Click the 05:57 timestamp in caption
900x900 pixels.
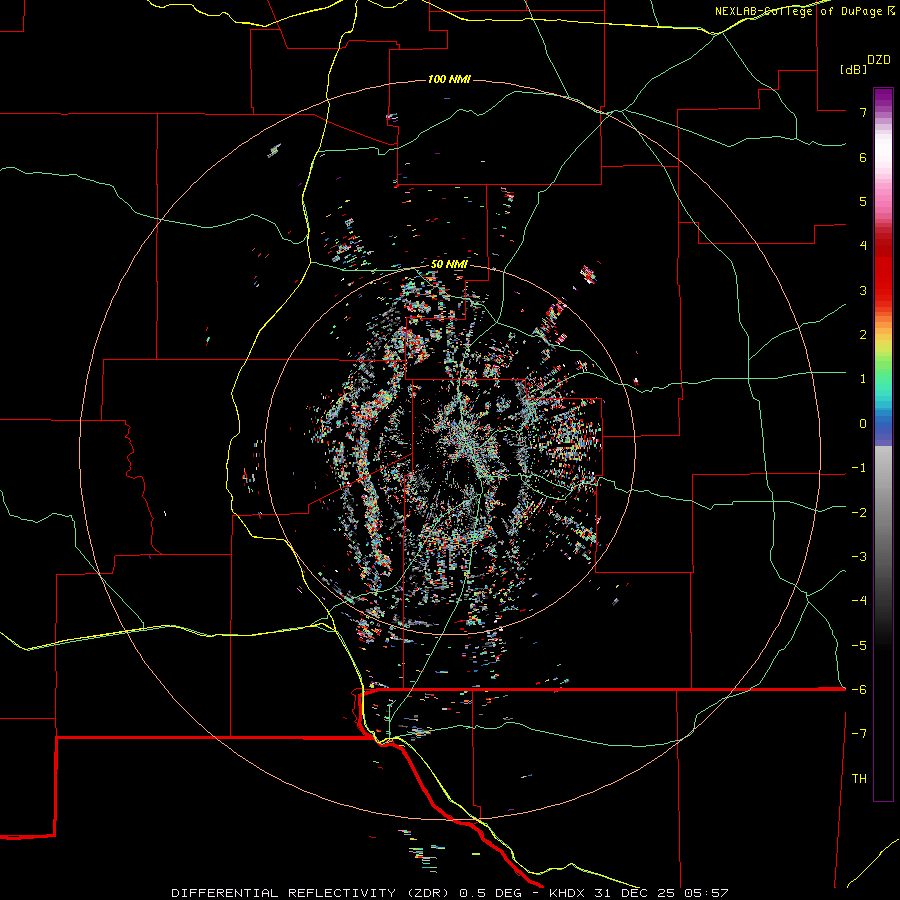pyautogui.click(x=706, y=893)
